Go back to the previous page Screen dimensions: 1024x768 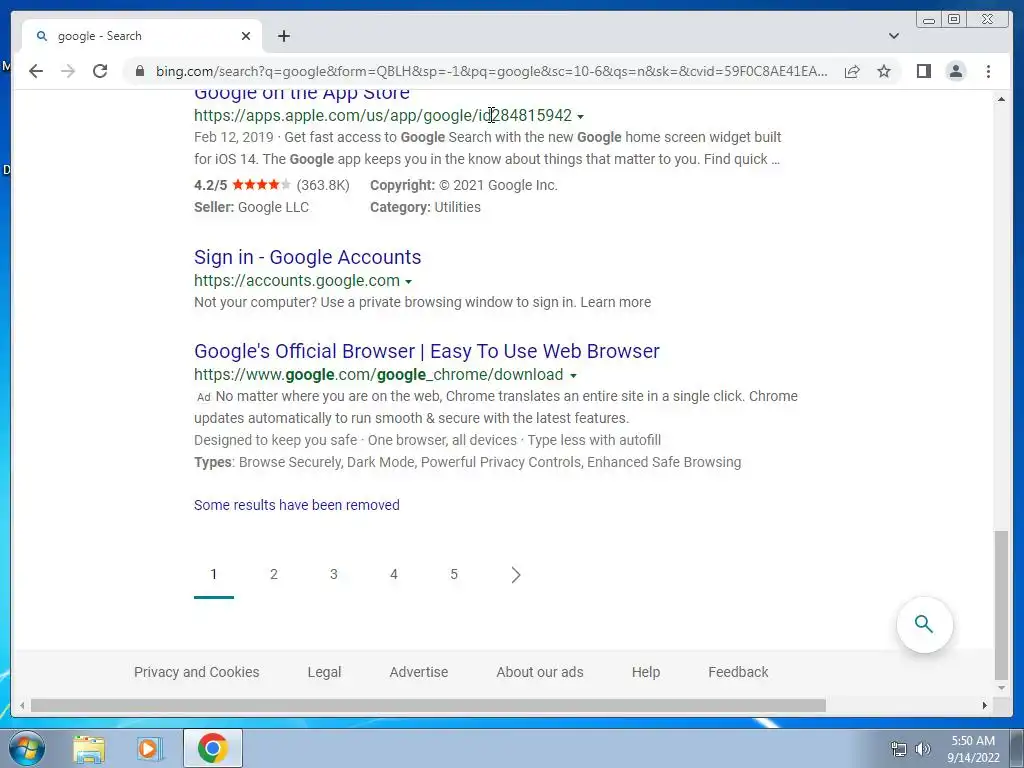pos(36,71)
